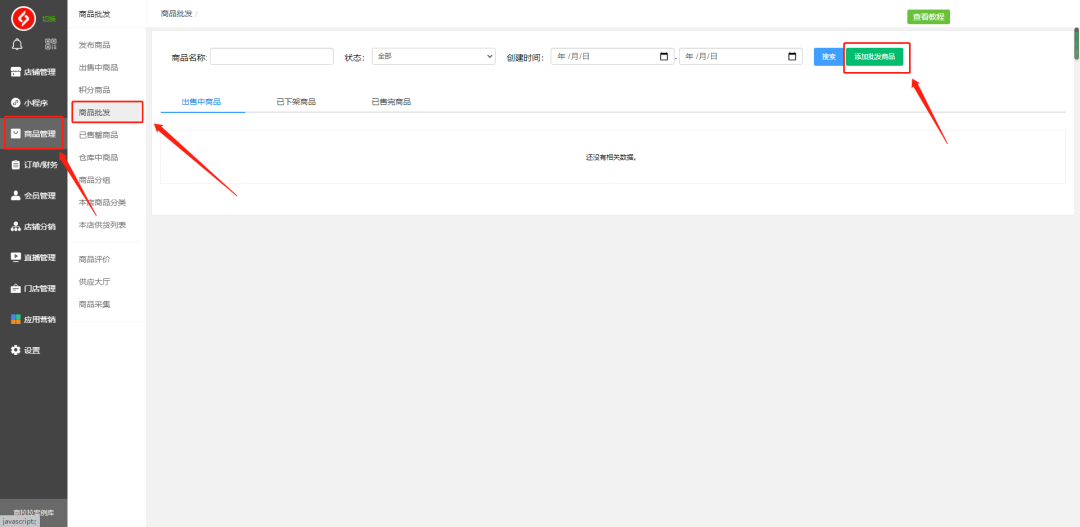Open 本店供货列表 submenu item

click(x=102, y=225)
